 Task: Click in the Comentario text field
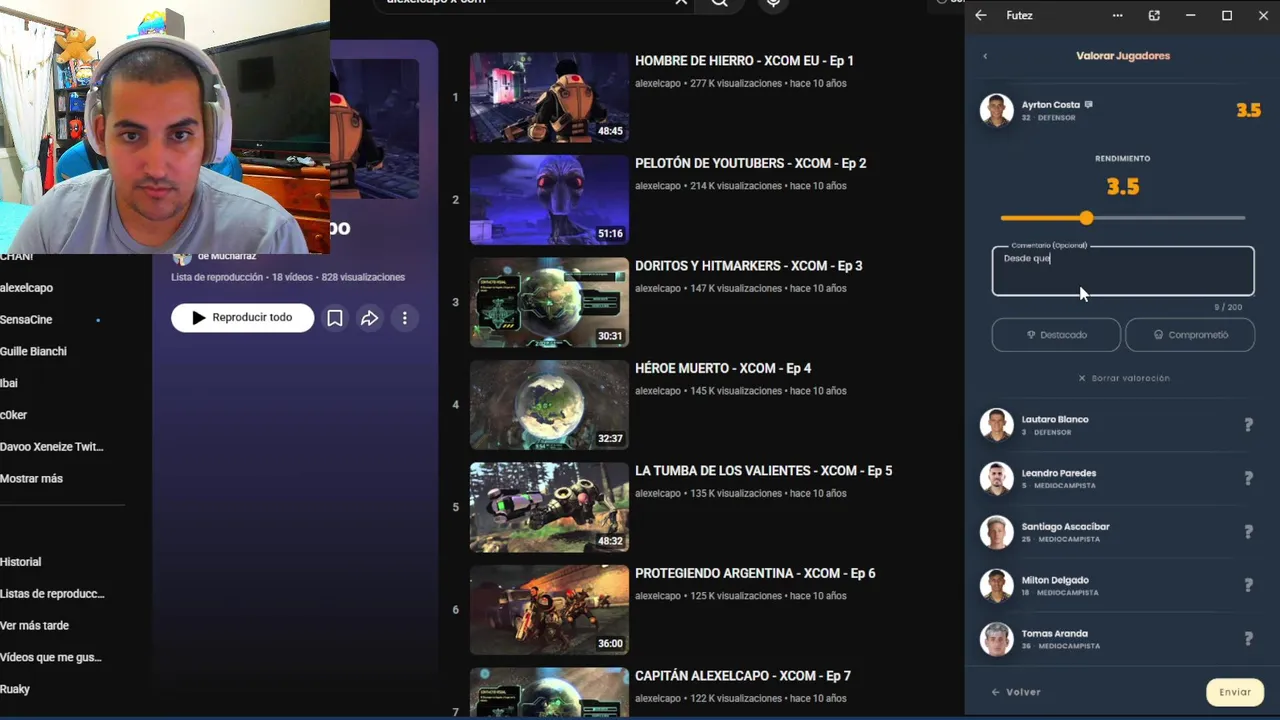pyautogui.click(x=1123, y=271)
